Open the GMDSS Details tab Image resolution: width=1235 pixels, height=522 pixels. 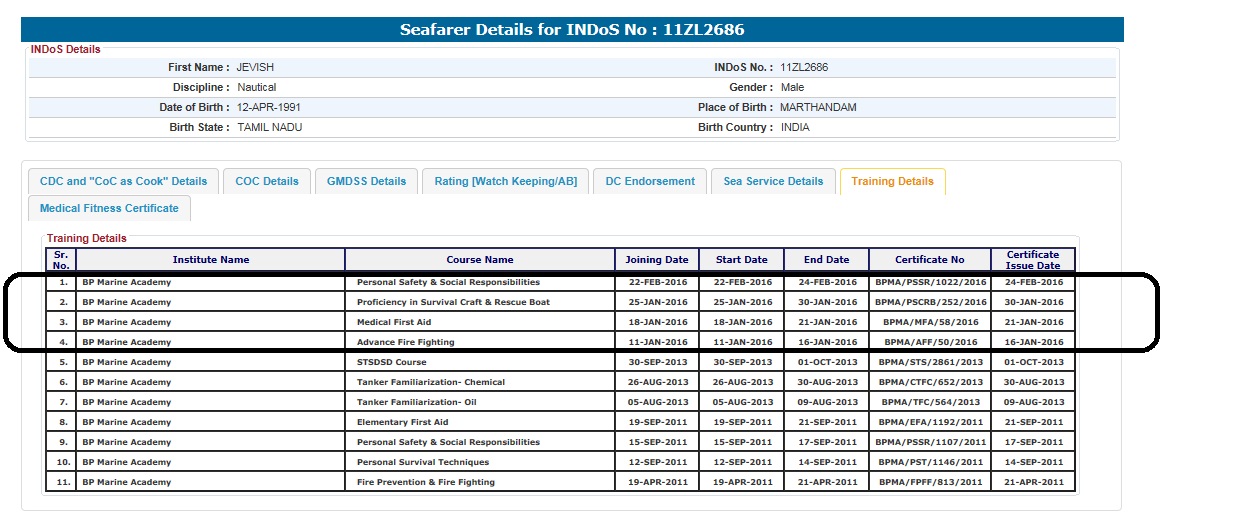367,181
